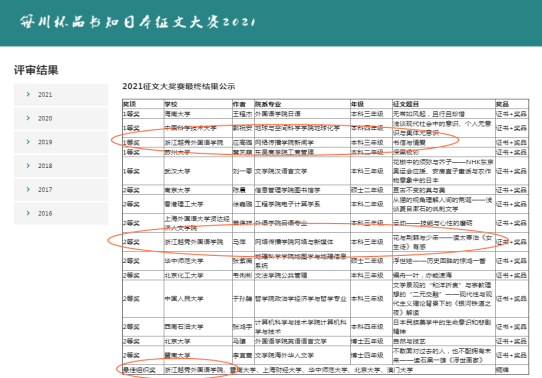
Task: Select the 2018 sidebar item
Action: click(x=61, y=166)
